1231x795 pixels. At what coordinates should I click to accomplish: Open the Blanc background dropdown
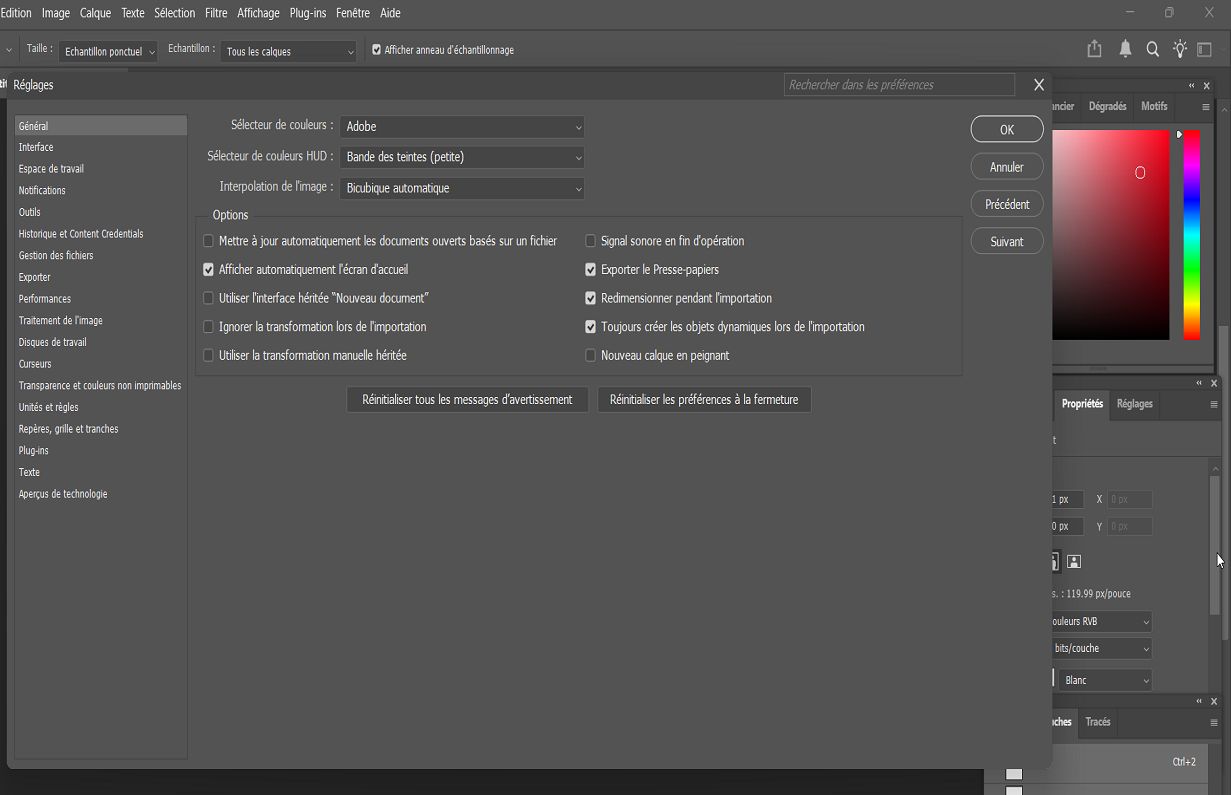click(x=1106, y=680)
